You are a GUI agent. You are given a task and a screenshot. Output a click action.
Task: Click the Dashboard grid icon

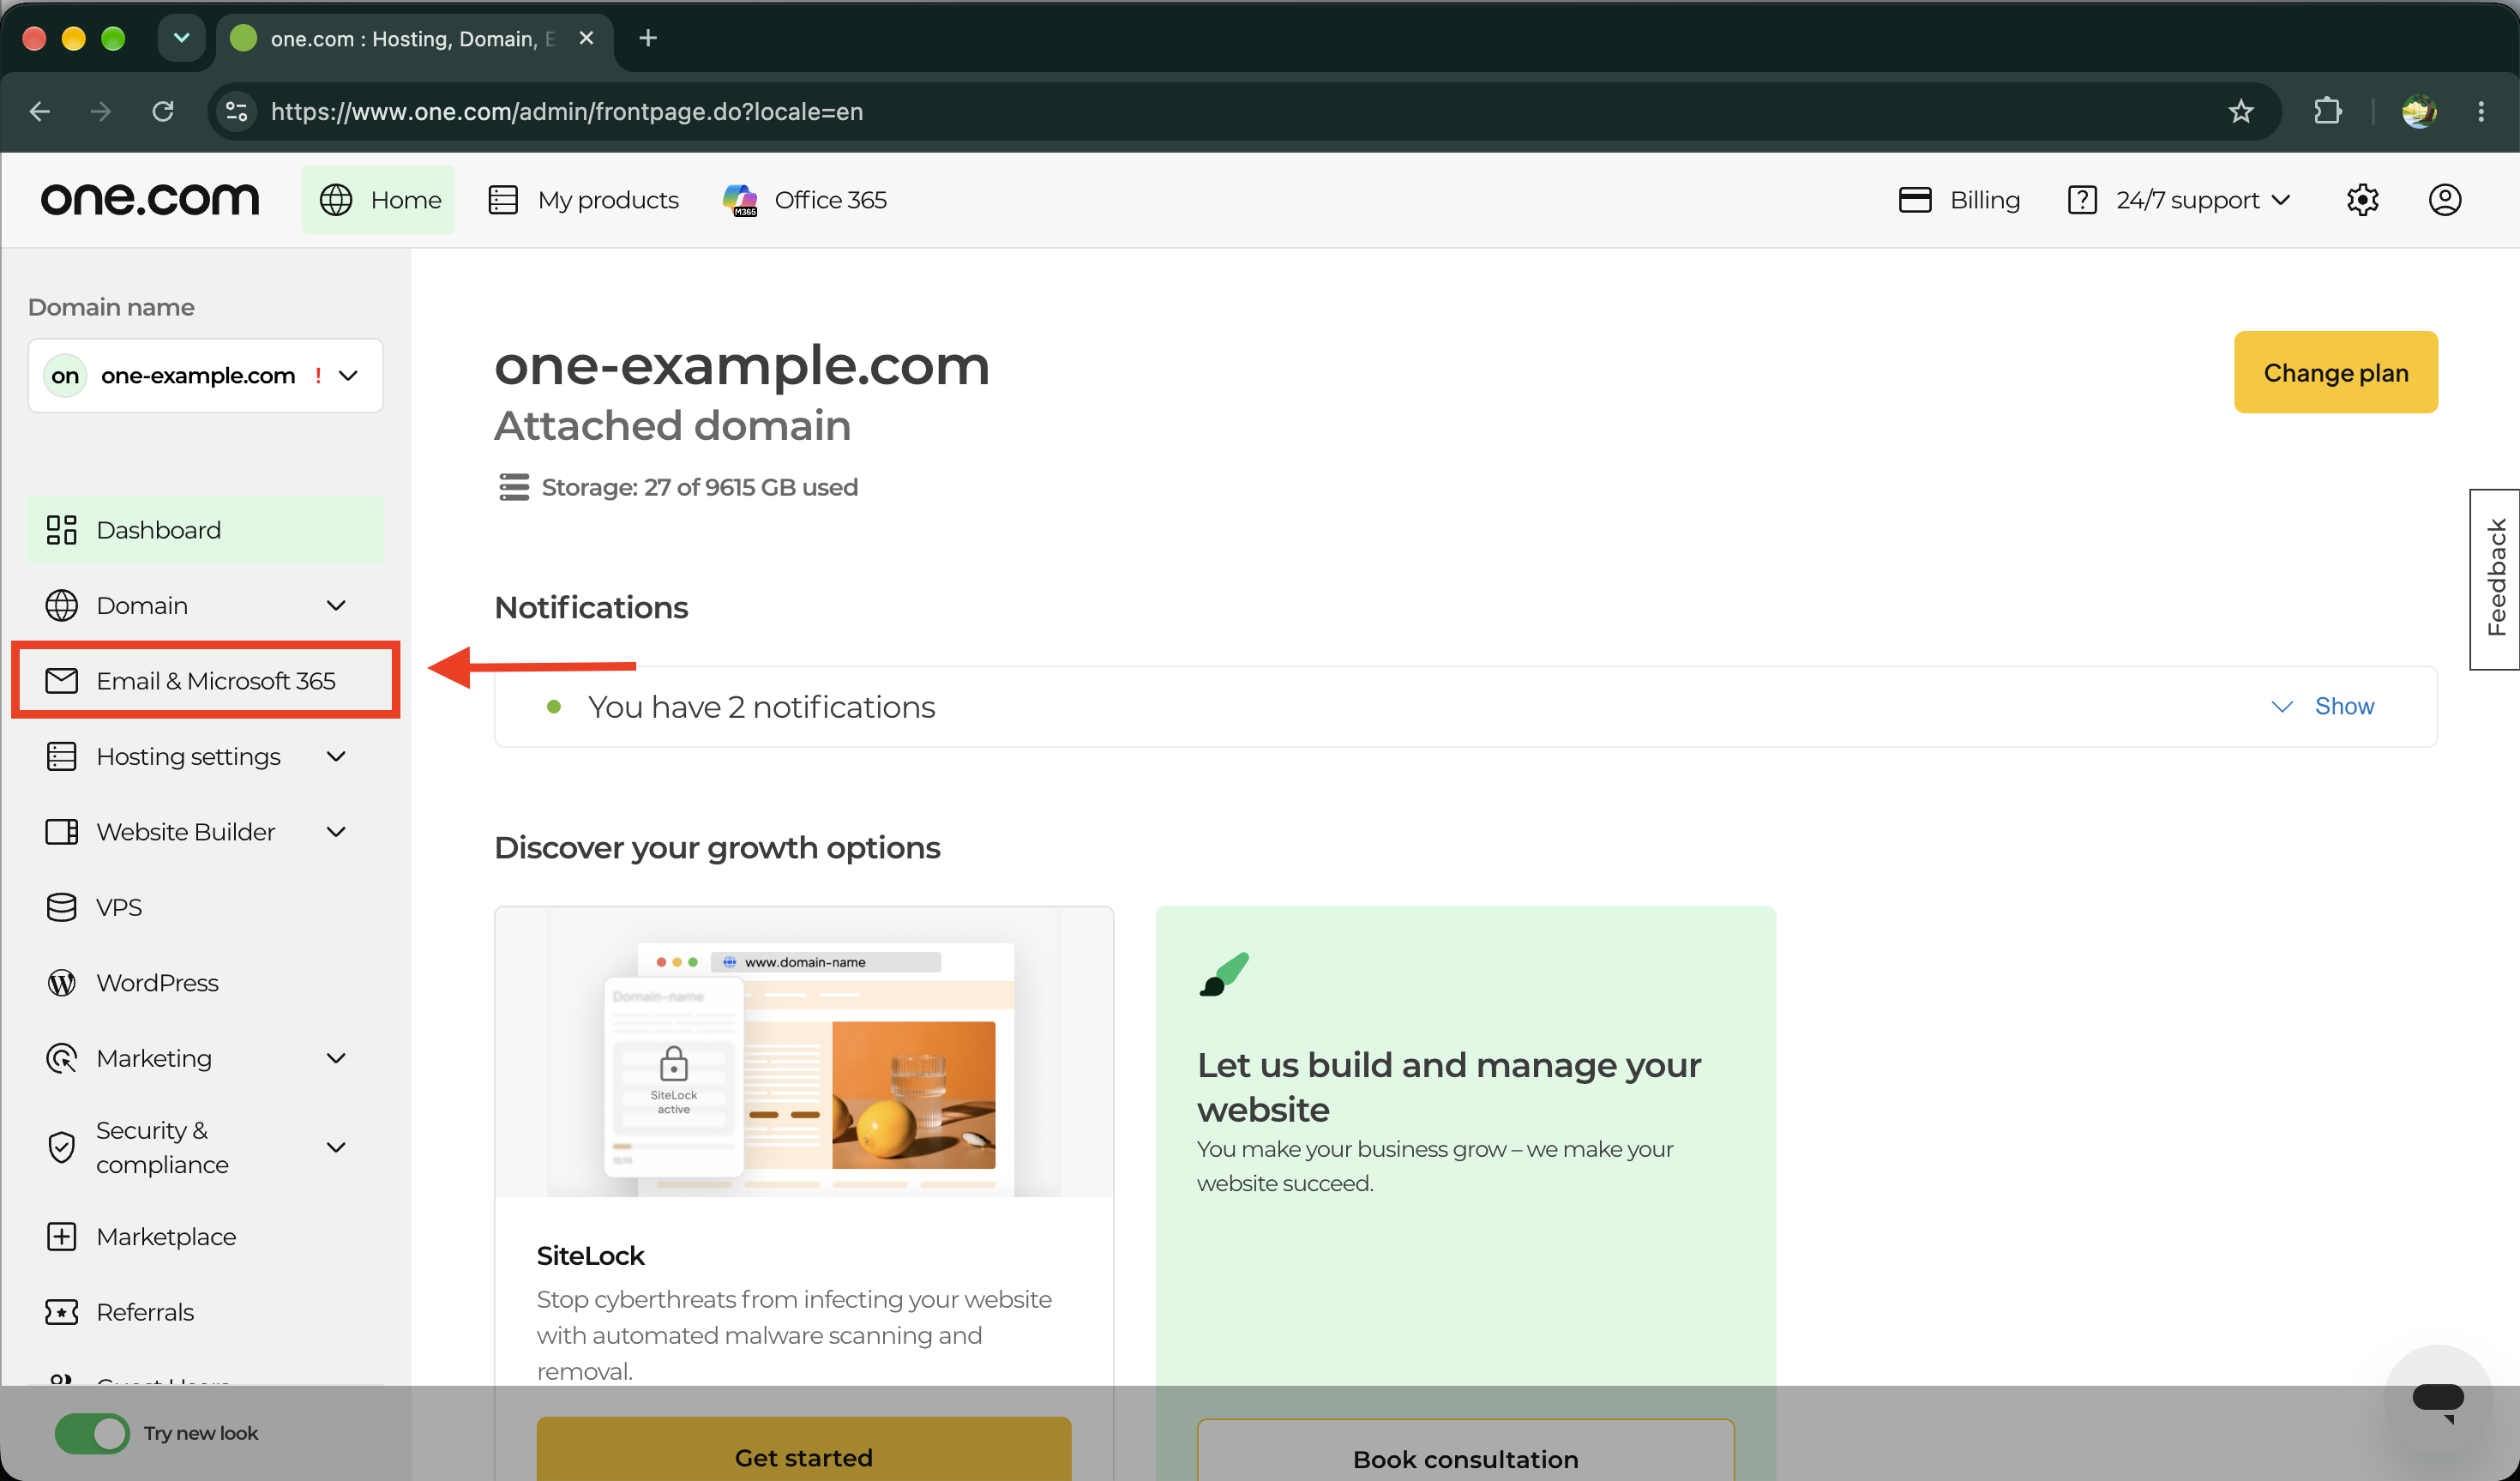pos(62,530)
